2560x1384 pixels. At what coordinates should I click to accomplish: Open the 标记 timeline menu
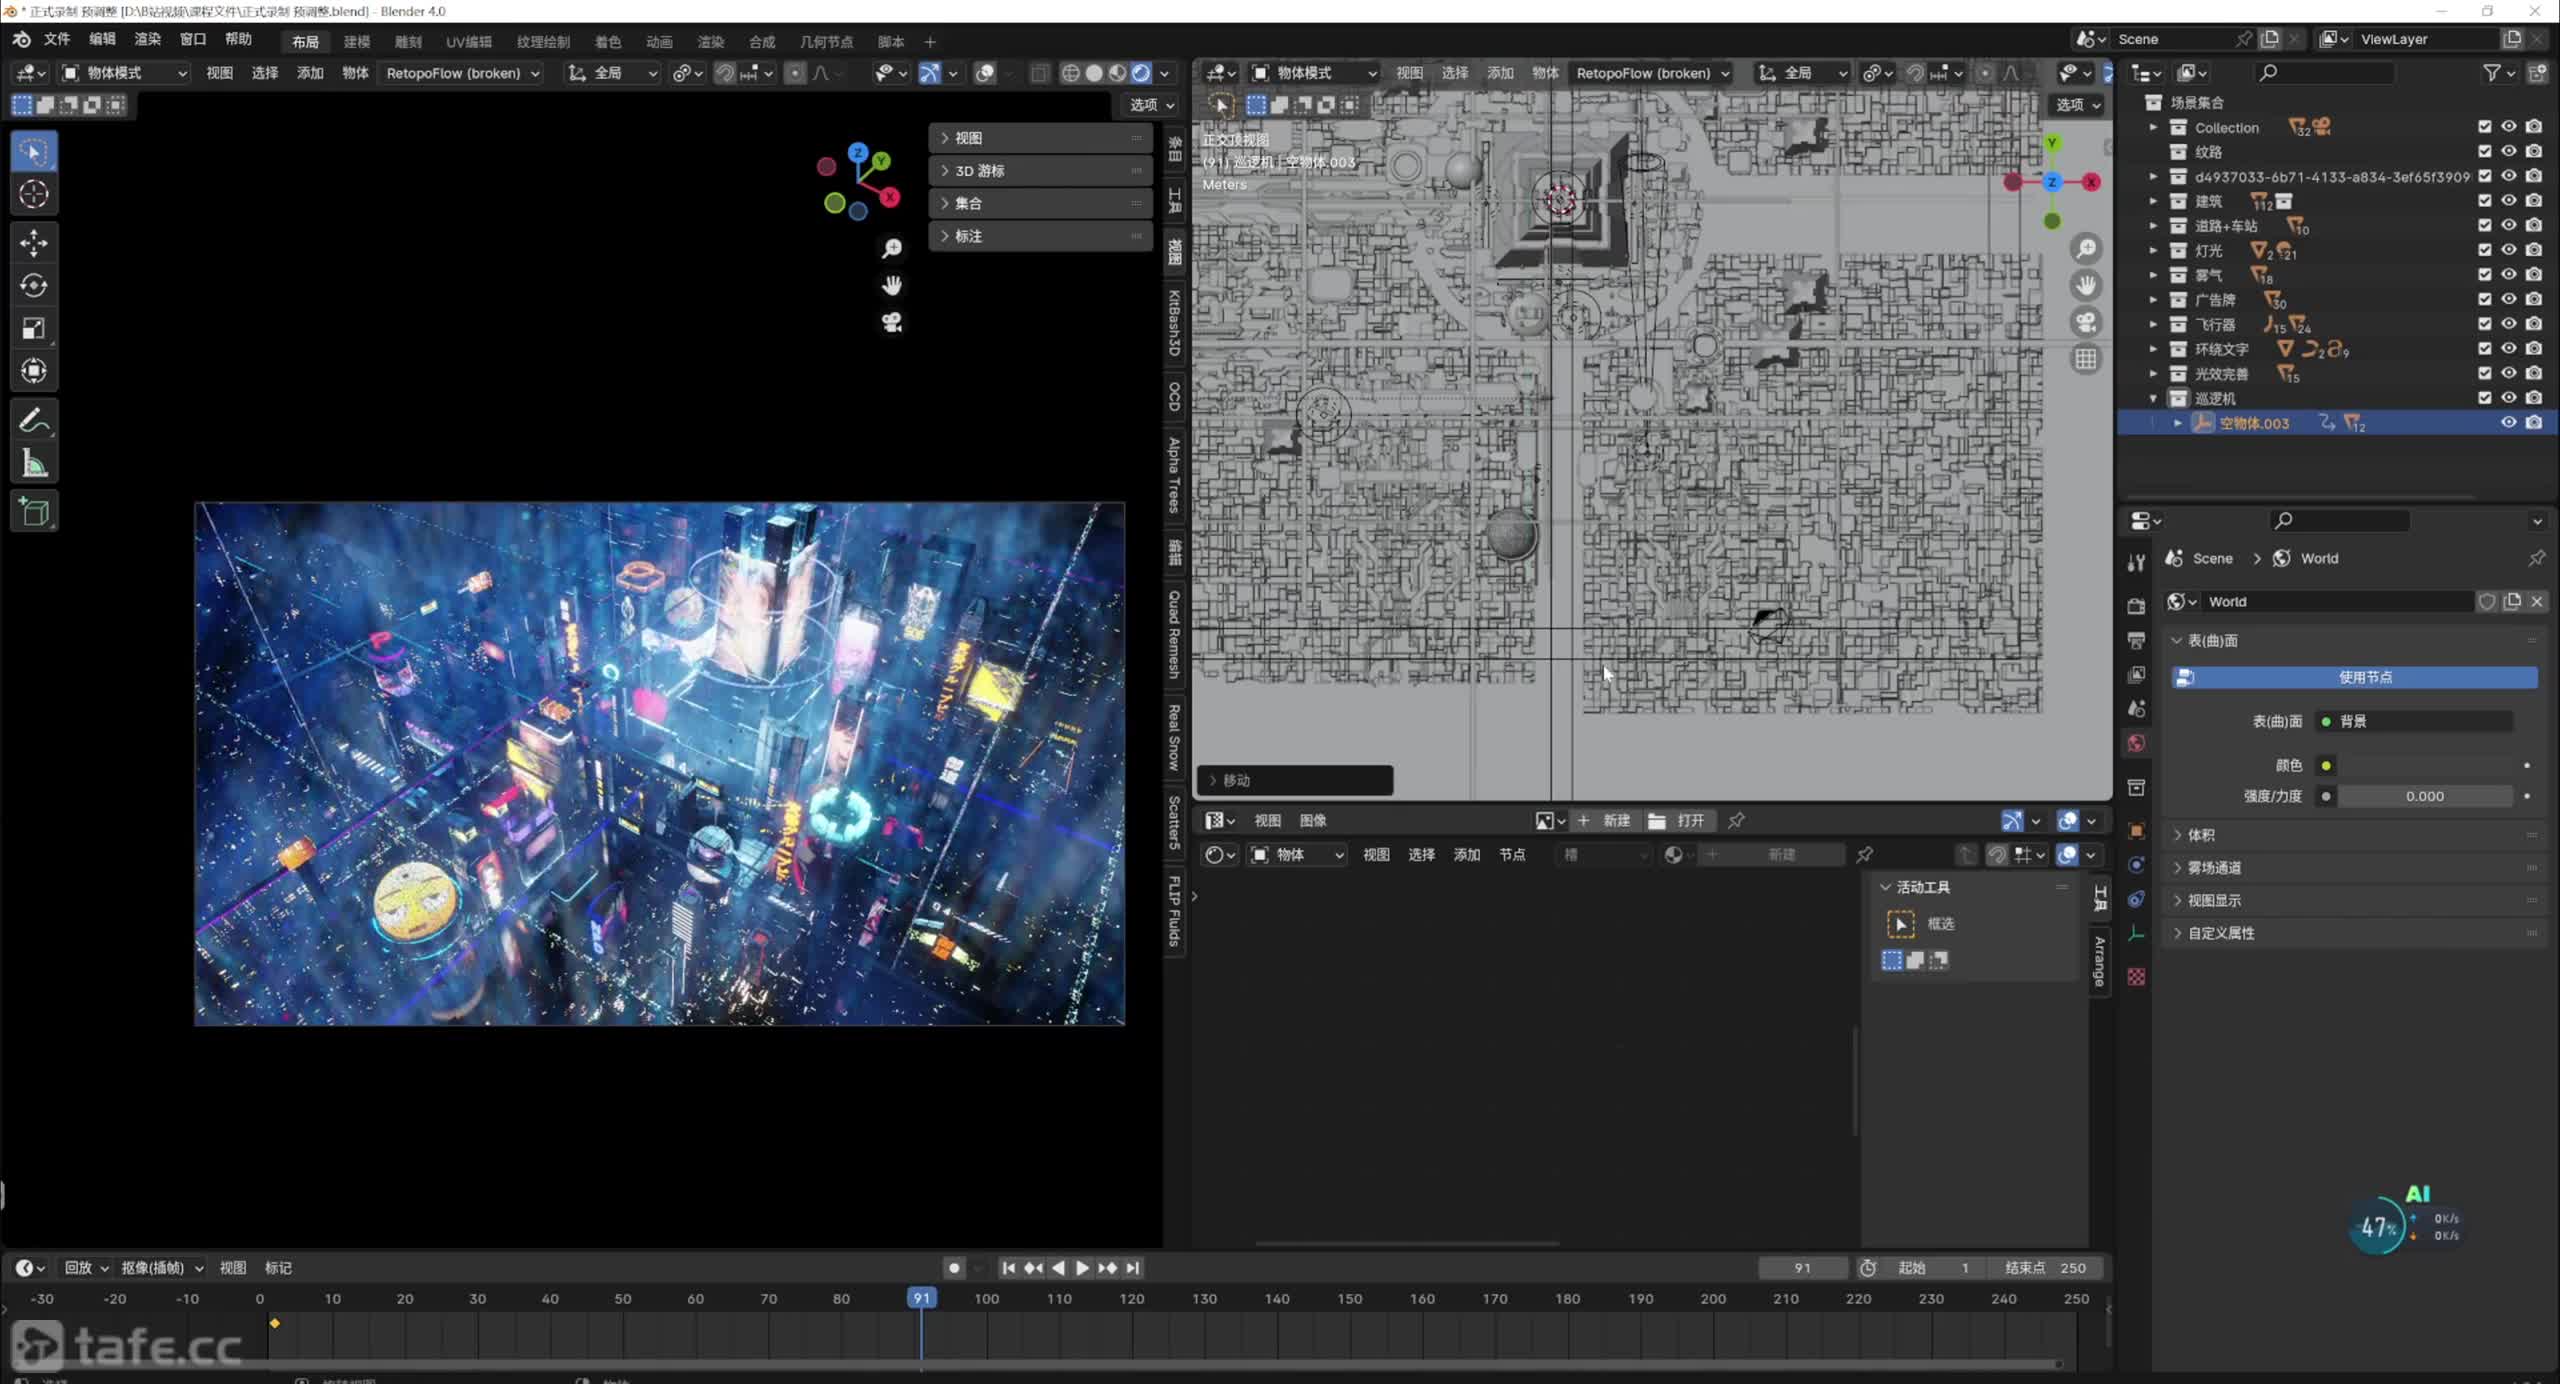pos(278,1268)
